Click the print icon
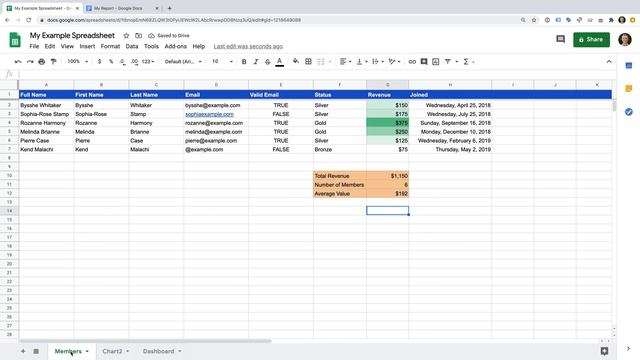 [x=42, y=62]
